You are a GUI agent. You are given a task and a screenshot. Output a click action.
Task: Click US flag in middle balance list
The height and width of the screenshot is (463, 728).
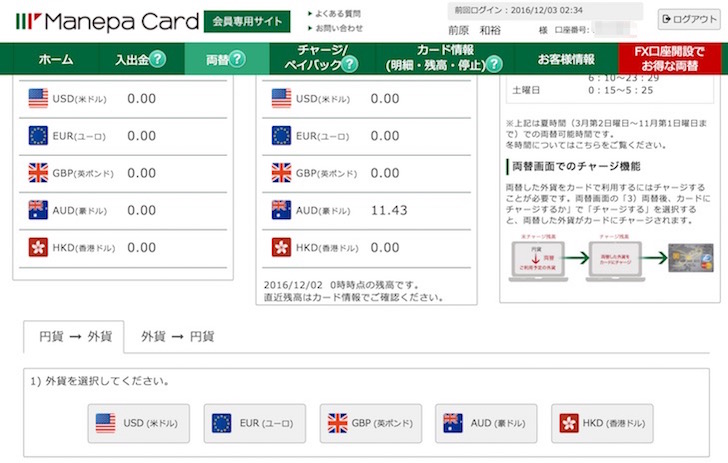coord(281,98)
